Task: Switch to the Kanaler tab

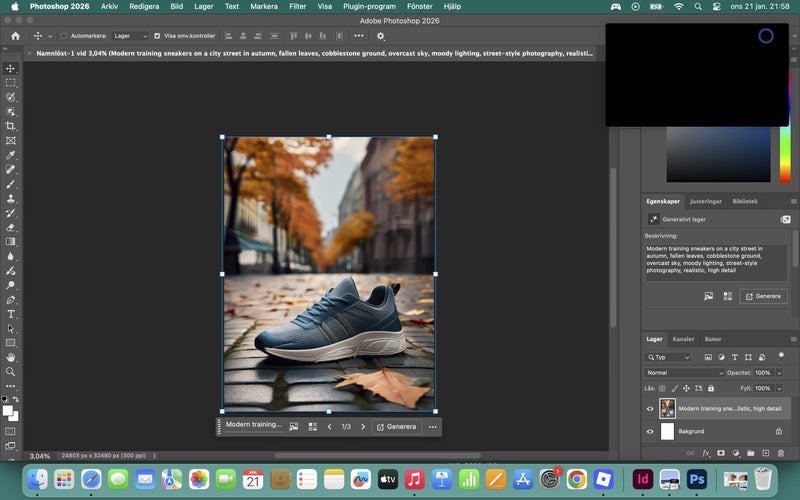Action: [683, 339]
